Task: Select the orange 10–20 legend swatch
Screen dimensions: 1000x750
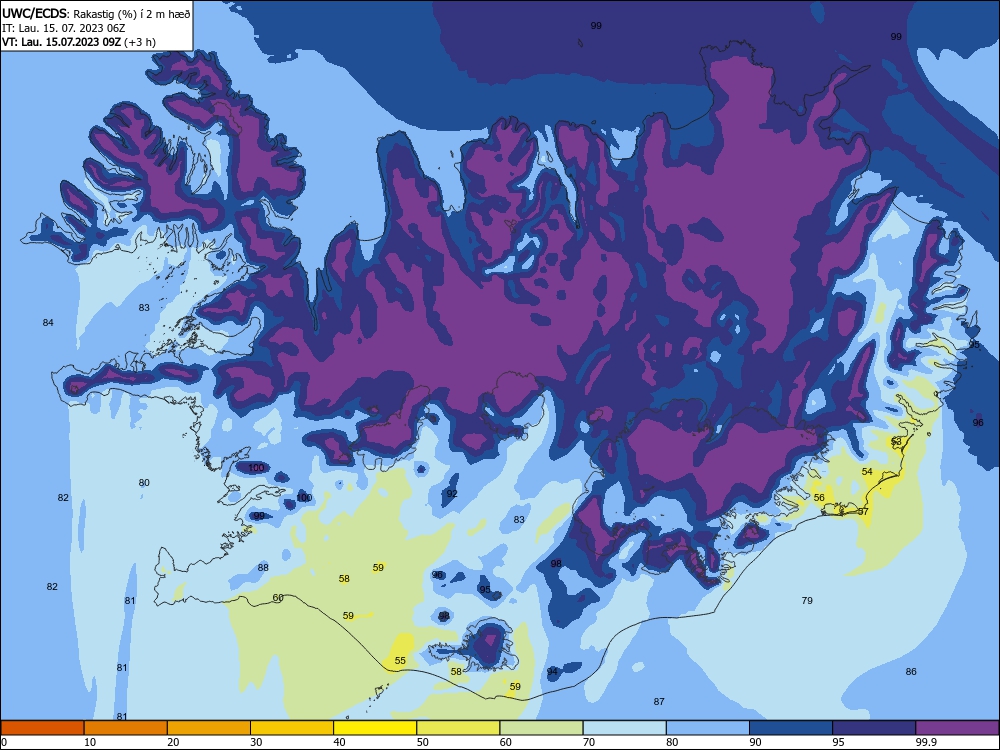Action: click(126, 728)
